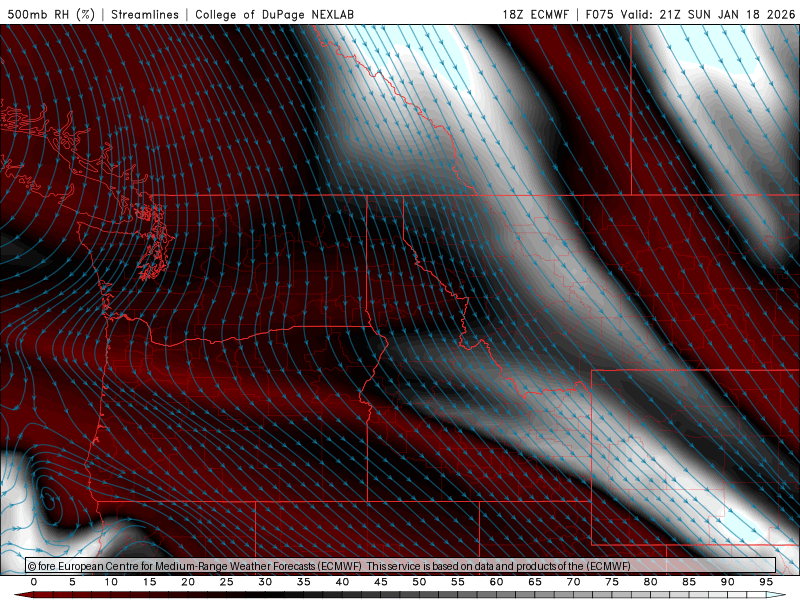The image size is (800, 600).
Task: Click the '30' value on the color scale
Action: [265, 582]
